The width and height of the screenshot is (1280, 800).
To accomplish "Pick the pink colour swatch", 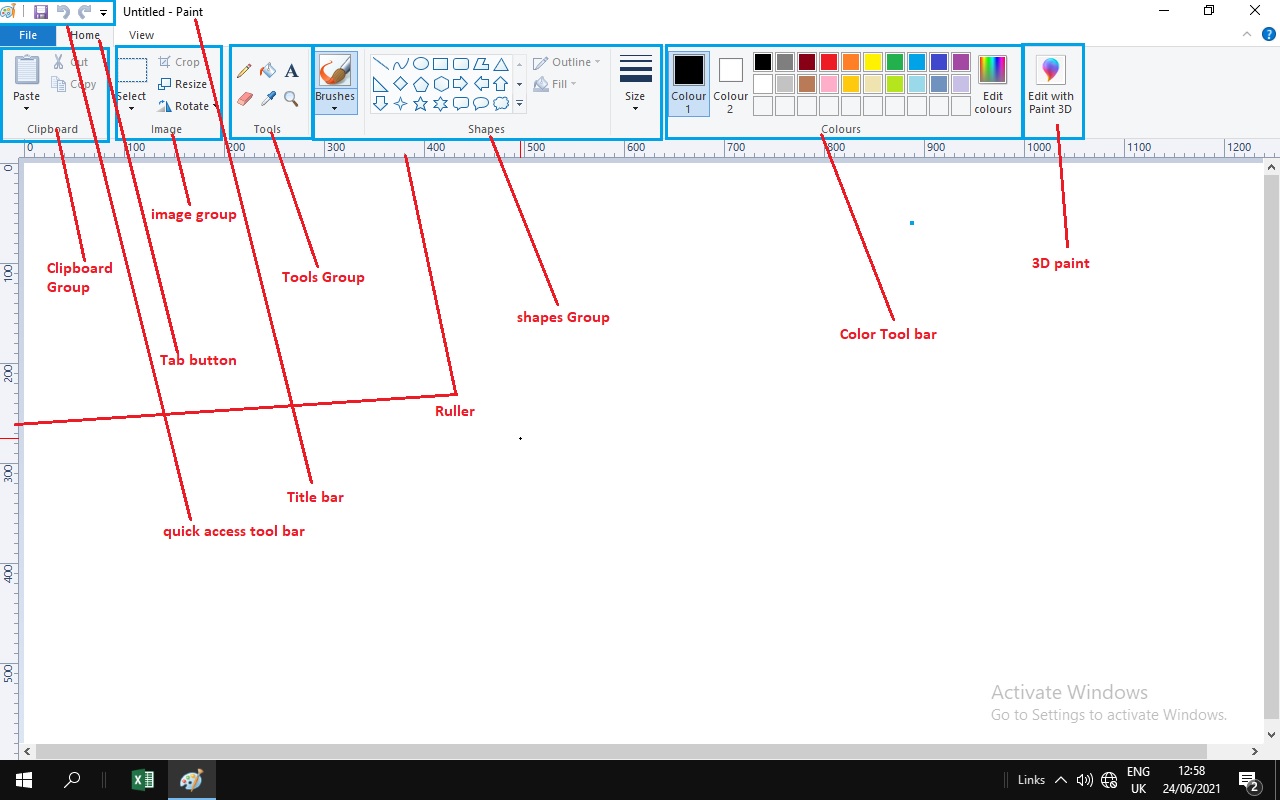I will 829,84.
